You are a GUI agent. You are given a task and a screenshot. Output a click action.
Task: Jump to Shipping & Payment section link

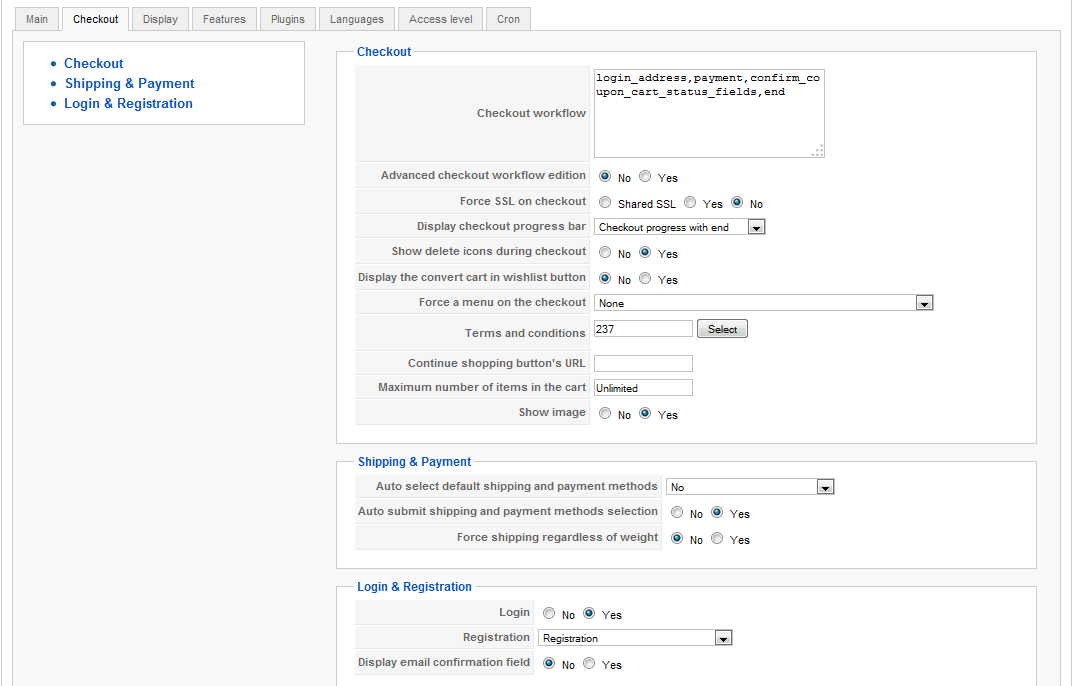129,84
